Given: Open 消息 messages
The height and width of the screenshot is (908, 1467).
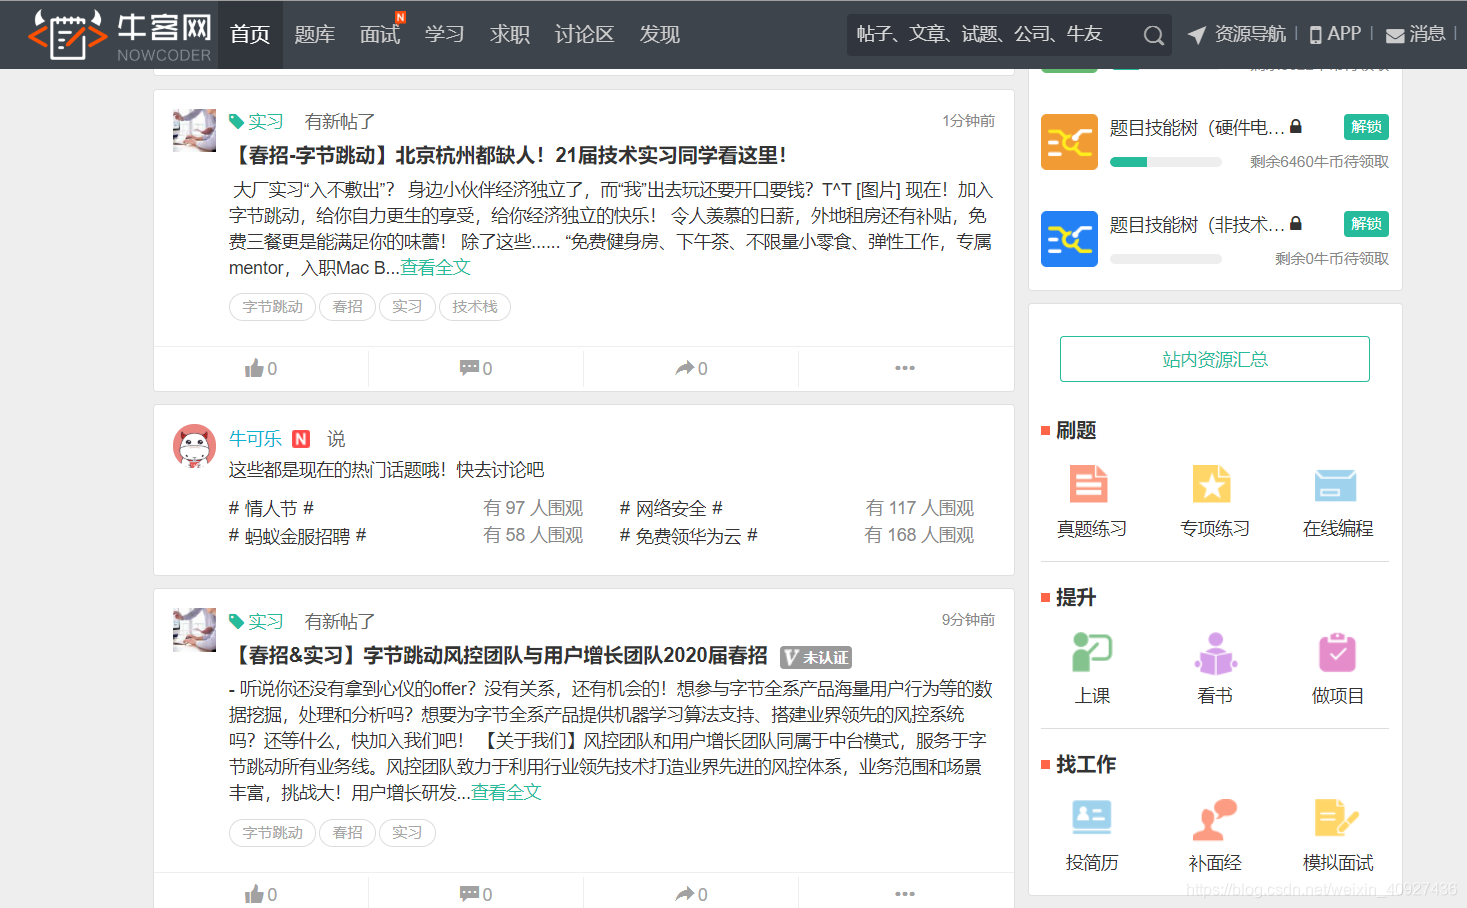Looking at the screenshot, I should point(1416,34).
